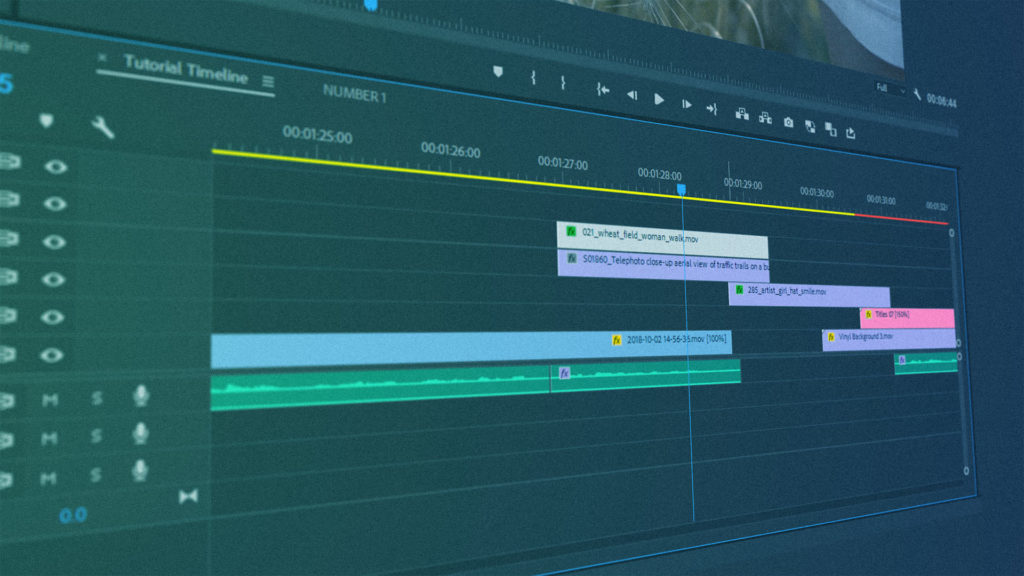
Task: Click the timeline marker icon beside the wrench
Action: click(46, 121)
